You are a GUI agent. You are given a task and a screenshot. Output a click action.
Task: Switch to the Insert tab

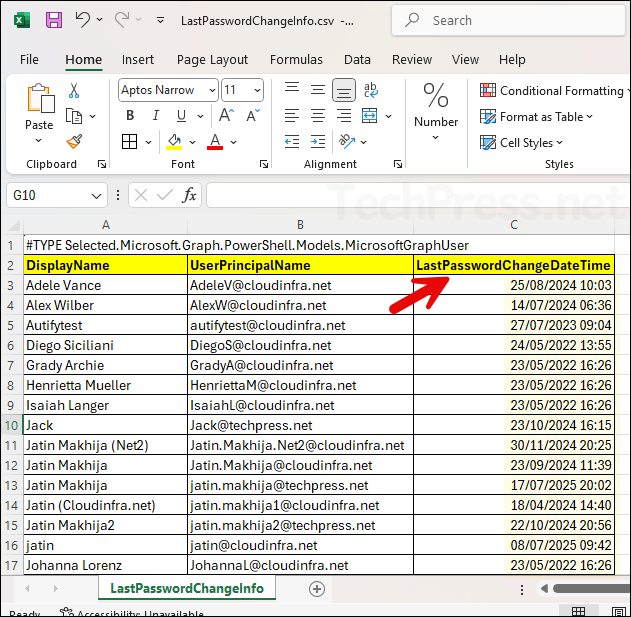(138, 60)
